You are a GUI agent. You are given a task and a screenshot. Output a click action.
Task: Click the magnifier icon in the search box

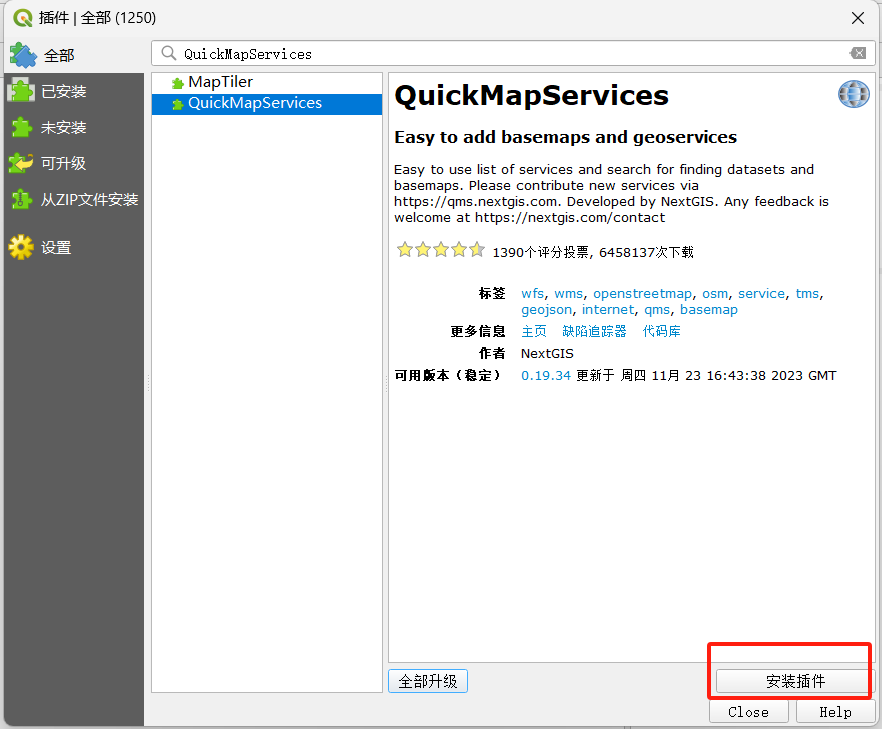pyautogui.click(x=168, y=53)
